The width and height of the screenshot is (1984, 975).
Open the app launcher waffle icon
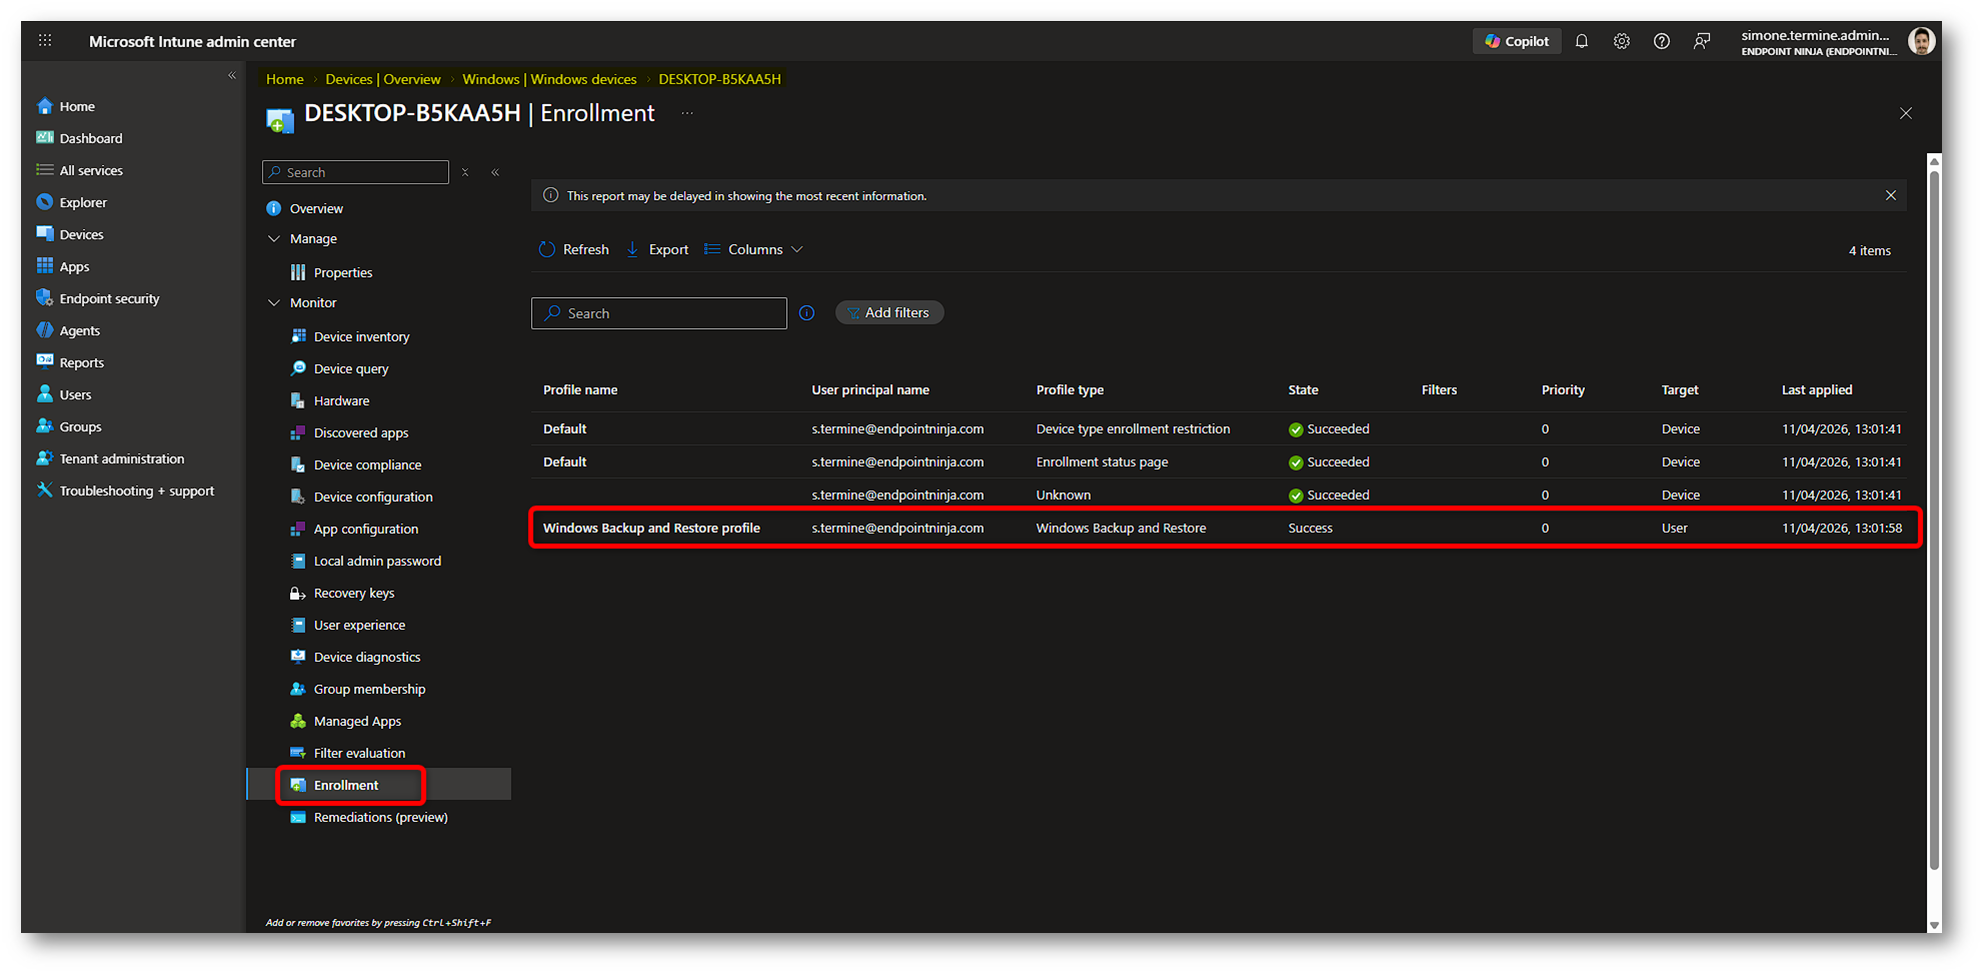point(45,41)
